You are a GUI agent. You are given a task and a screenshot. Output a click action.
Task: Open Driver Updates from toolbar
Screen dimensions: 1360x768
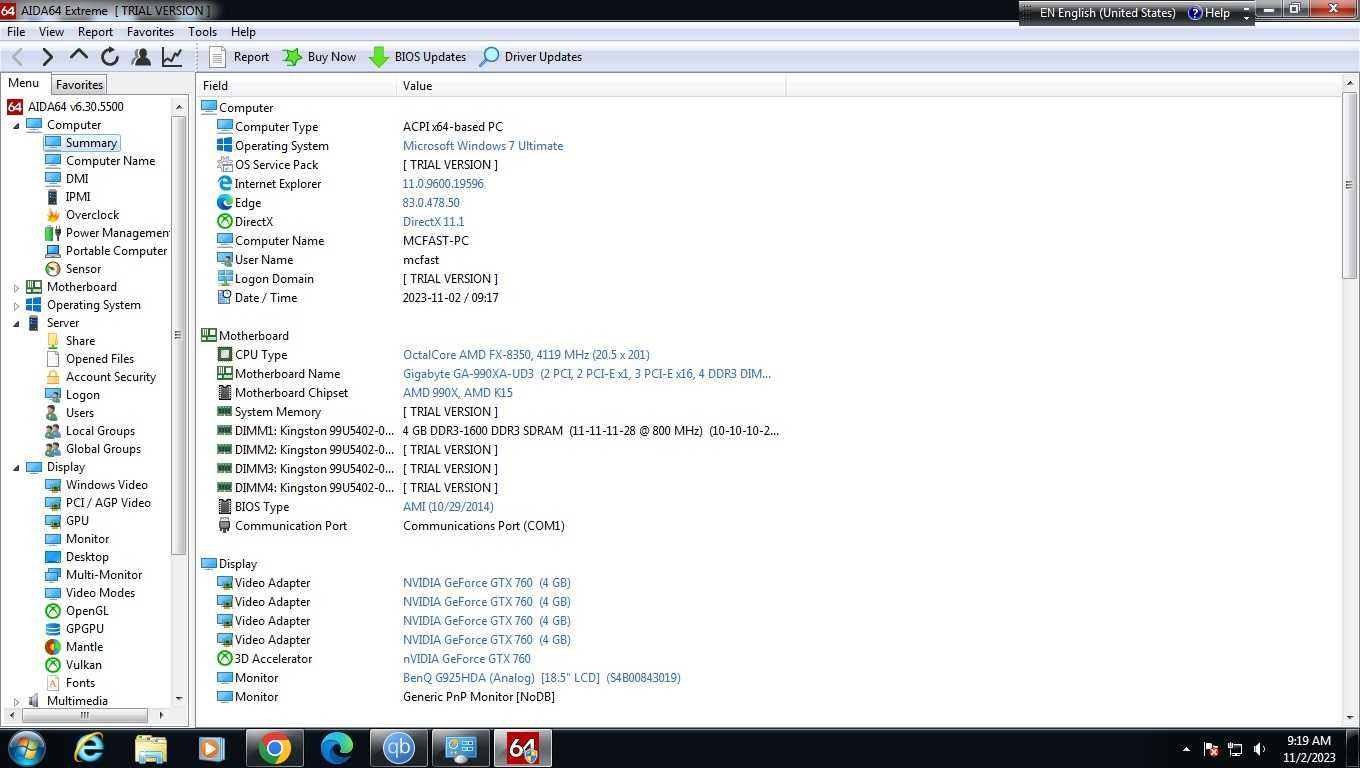531,57
